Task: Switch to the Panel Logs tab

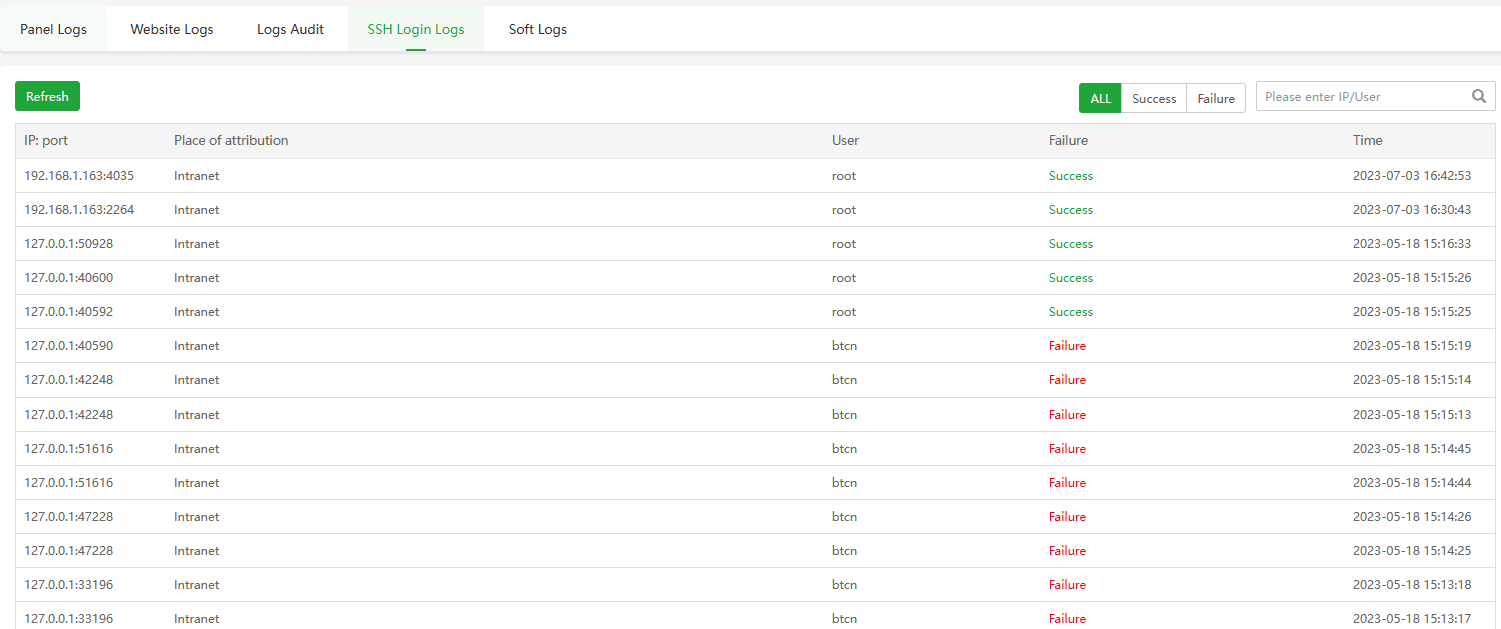Action: point(53,29)
